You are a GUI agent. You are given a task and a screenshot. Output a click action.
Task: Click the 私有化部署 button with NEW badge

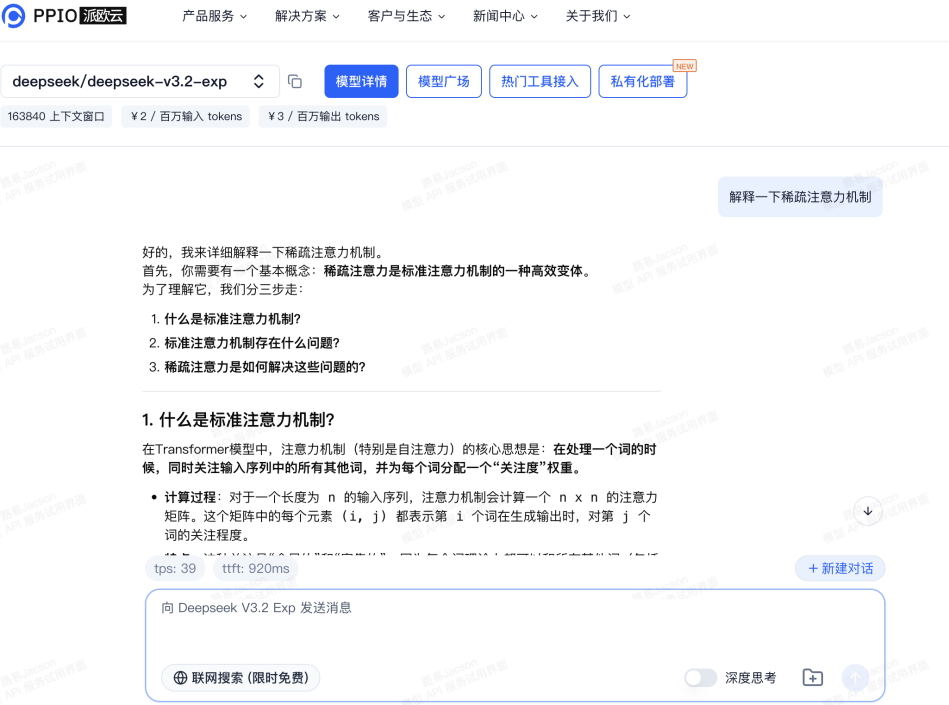point(642,81)
